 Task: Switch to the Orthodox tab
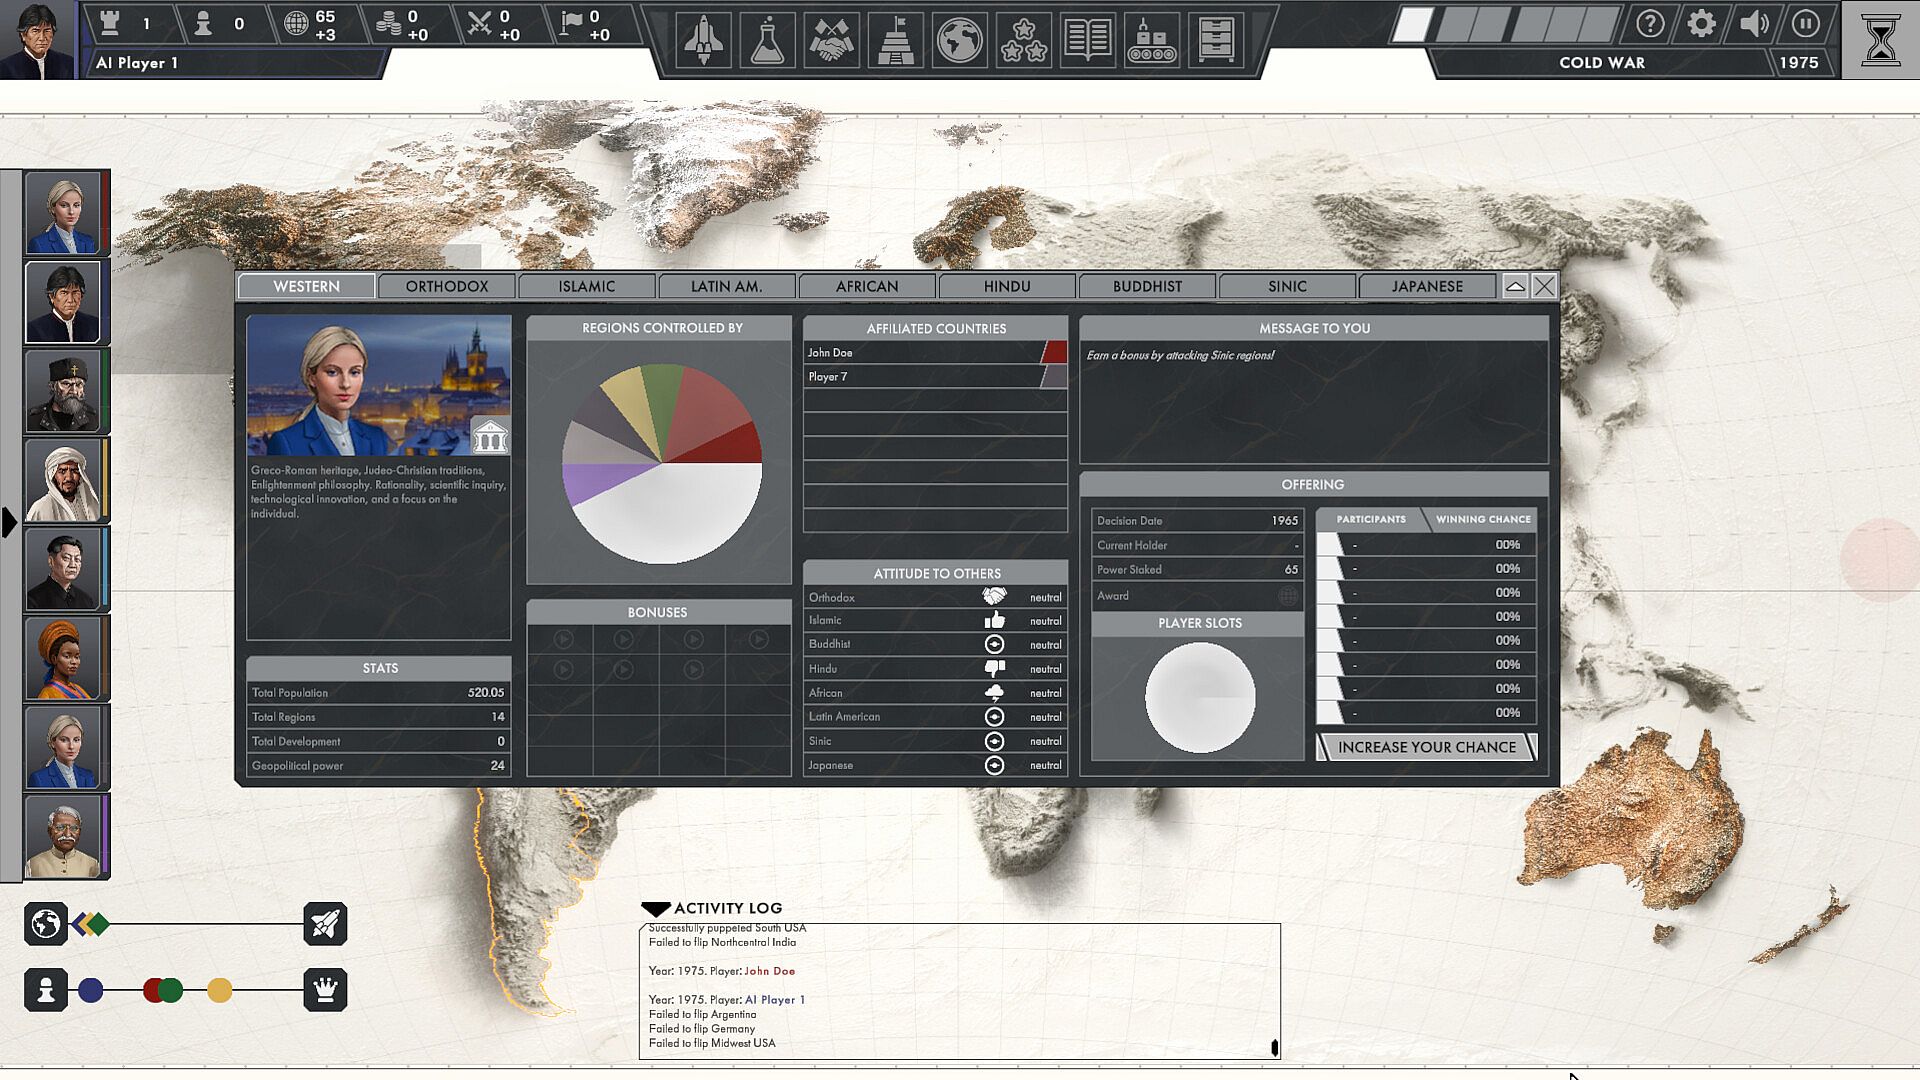tap(447, 287)
